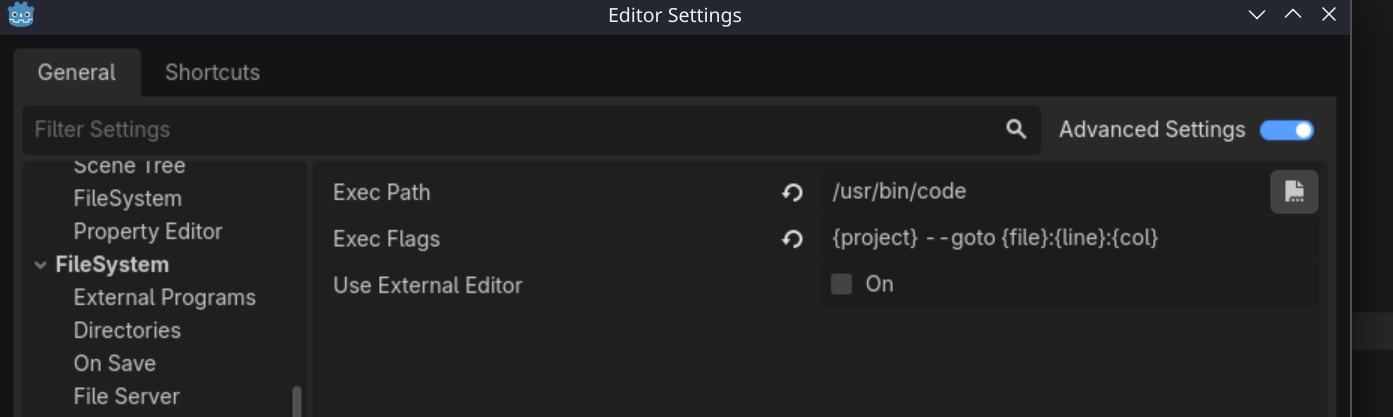Image resolution: width=1393 pixels, height=417 pixels.
Task: Open External Programs settings
Action: (x=165, y=297)
